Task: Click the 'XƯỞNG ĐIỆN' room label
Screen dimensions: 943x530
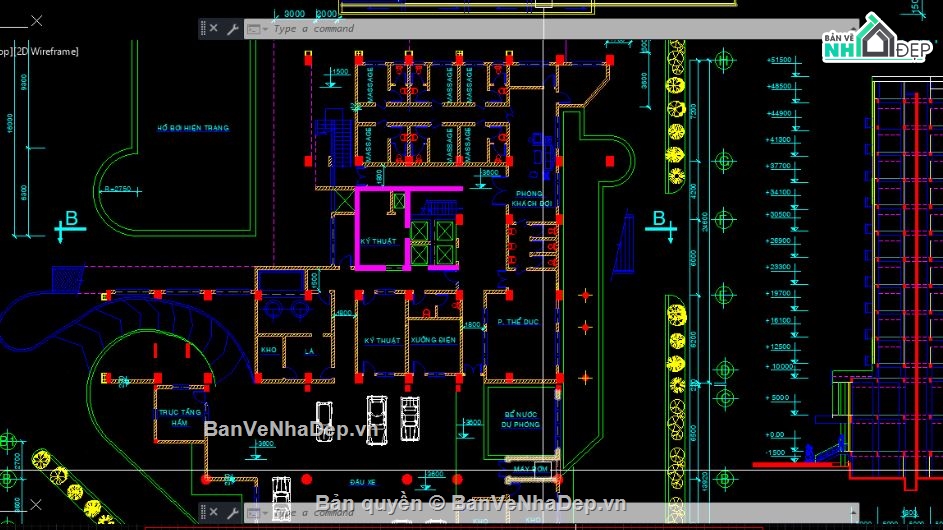Action: 433,340
